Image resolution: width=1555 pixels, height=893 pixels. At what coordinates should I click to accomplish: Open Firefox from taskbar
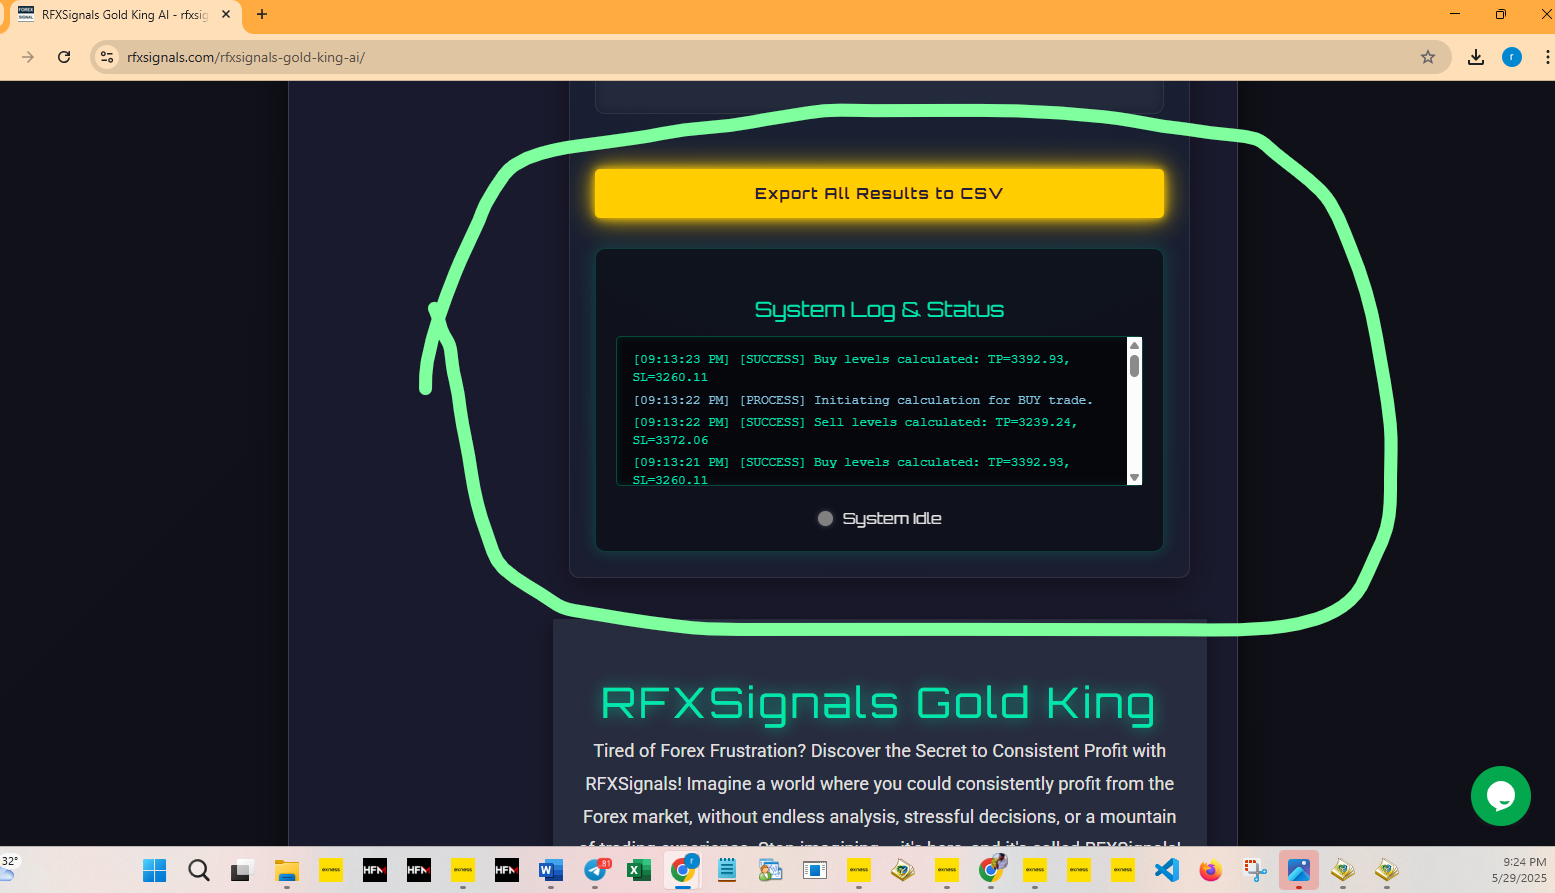[x=1210, y=870]
